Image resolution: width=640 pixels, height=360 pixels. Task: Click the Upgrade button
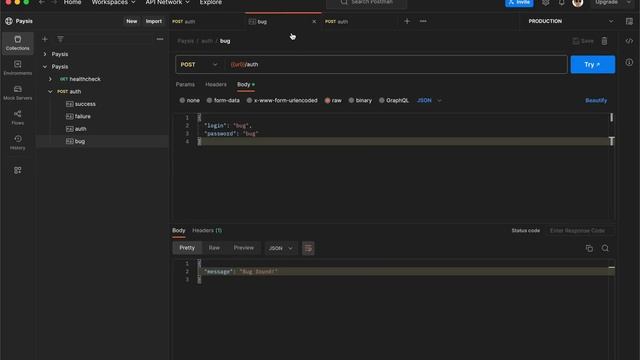(x=606, y=2)
